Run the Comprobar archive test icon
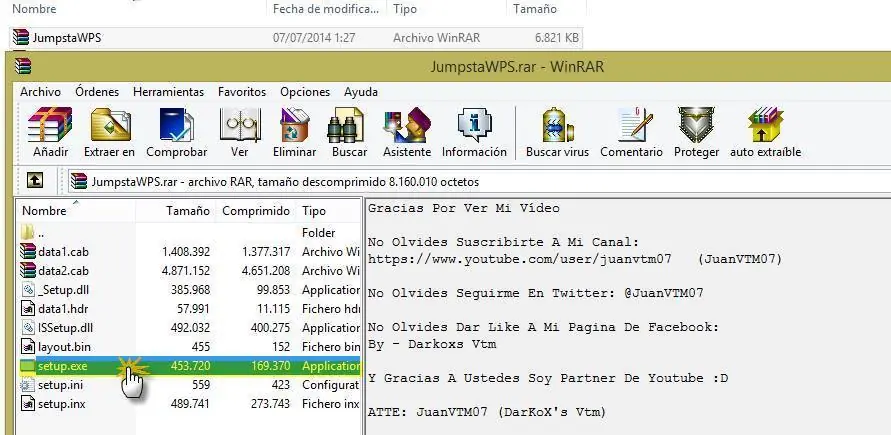 pyautogui.click(x=177, y=125)
